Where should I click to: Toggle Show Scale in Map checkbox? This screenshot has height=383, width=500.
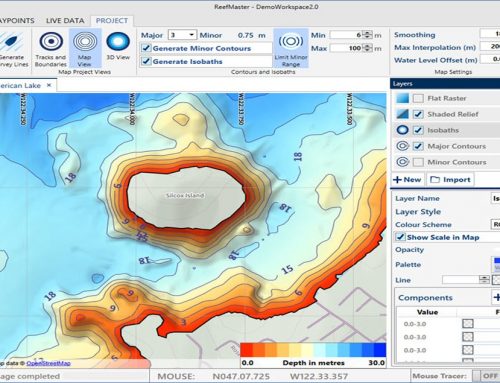pos(400,237)
